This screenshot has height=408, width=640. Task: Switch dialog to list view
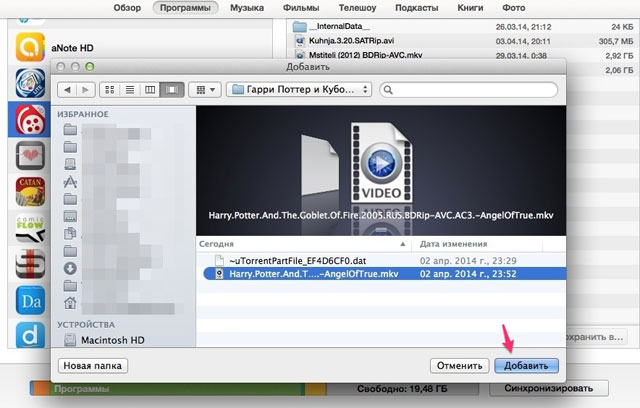(130, 90)
